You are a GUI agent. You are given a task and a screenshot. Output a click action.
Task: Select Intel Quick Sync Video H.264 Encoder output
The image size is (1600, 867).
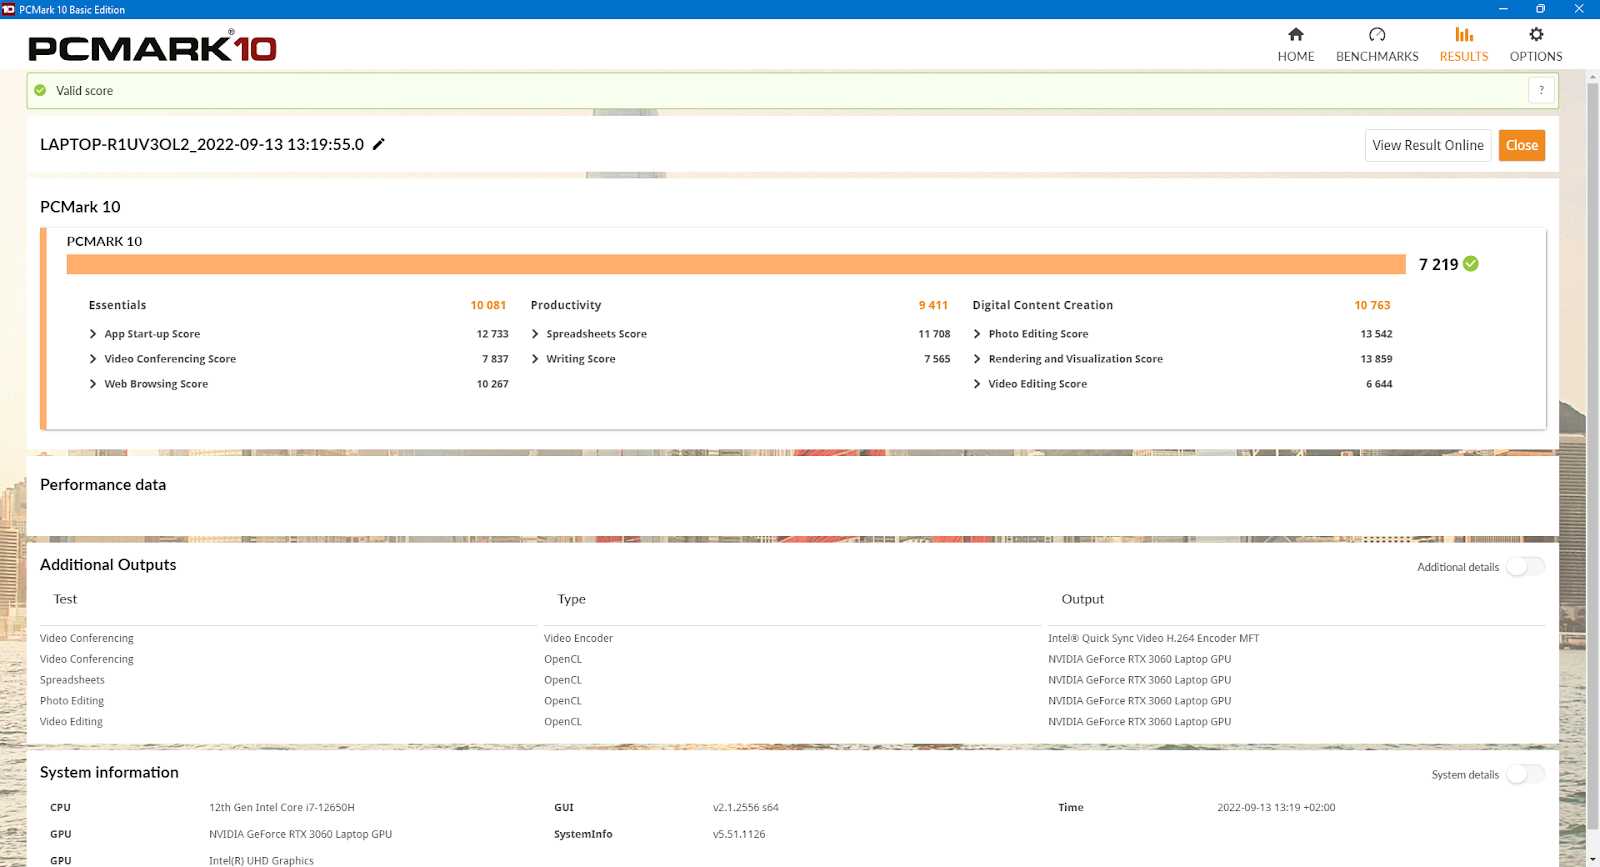tap(1153, 638)
